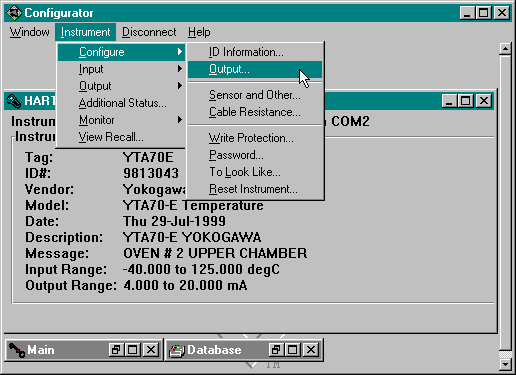This screenshot has width=516, height=375.
Task: Expand the Monitor submenu
Action: (x=121, y=120)
